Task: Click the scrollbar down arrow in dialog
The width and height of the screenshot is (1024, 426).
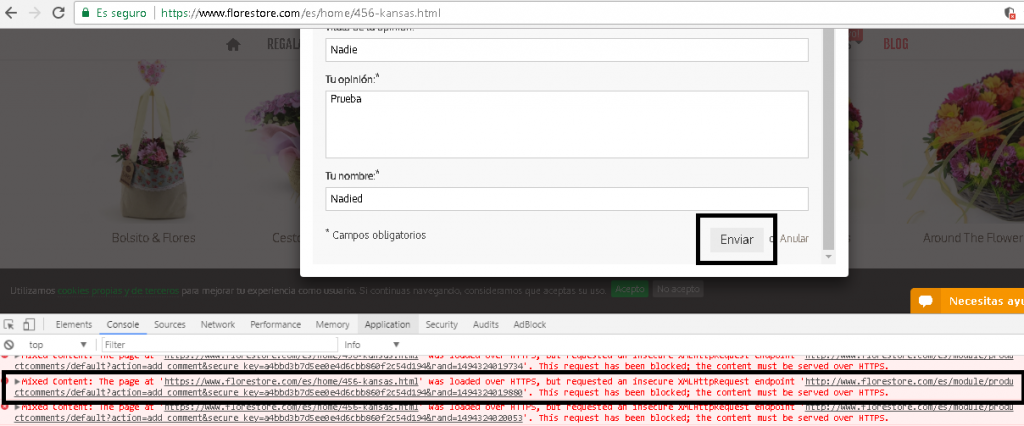Action: [828, 257]
